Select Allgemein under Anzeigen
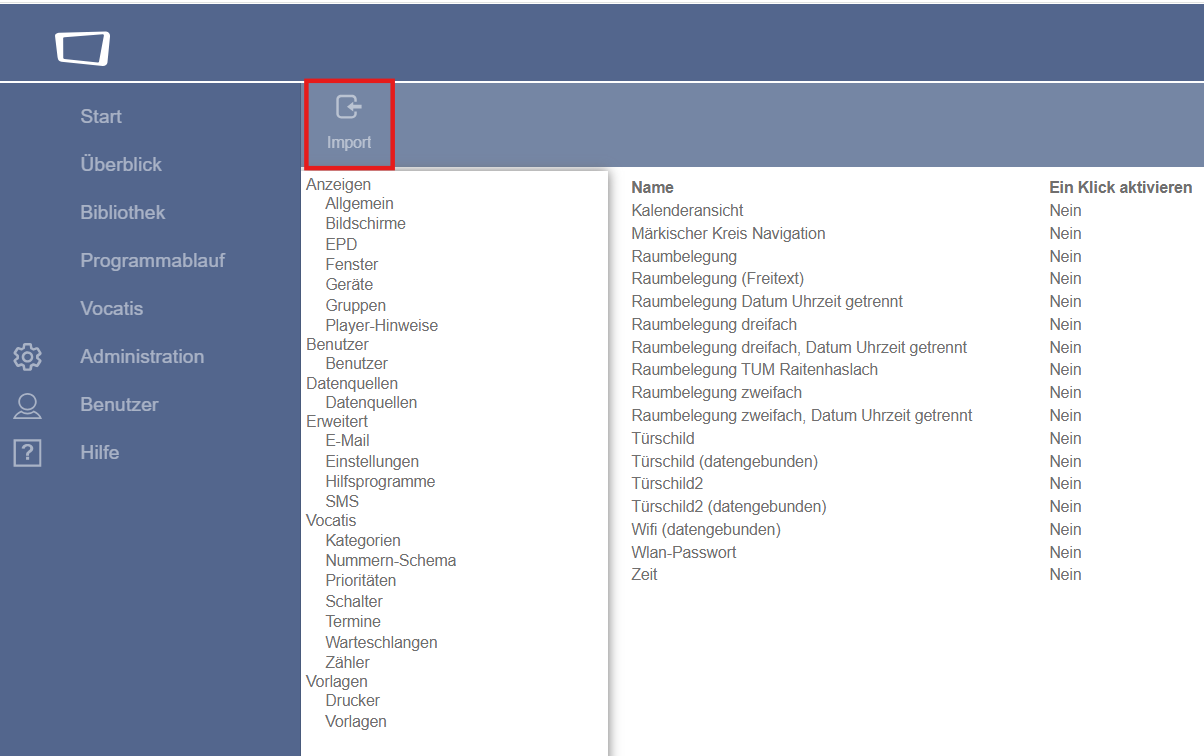Viewport: 1204px width, 756px height. [x=360, y=204]
